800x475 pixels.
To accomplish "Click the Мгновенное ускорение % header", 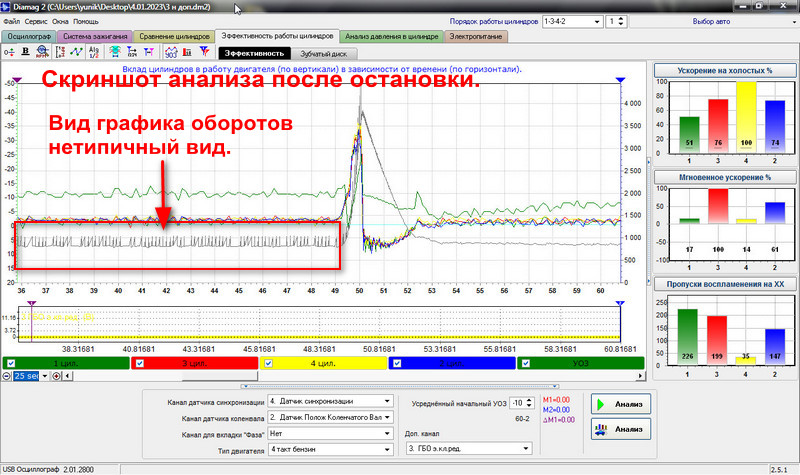I will 724,178.
